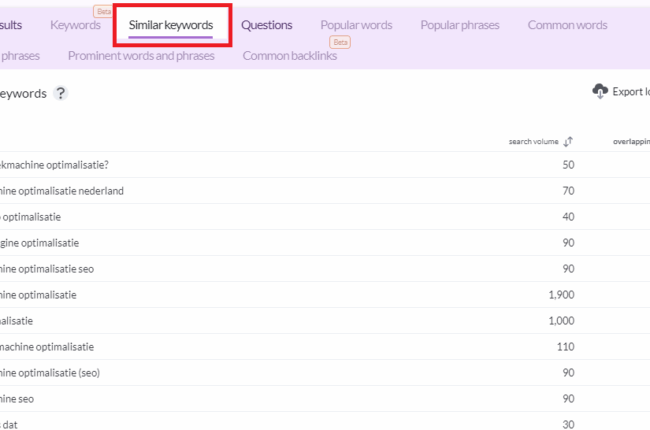Switch to Common backlinks tab

click(290, 56)
